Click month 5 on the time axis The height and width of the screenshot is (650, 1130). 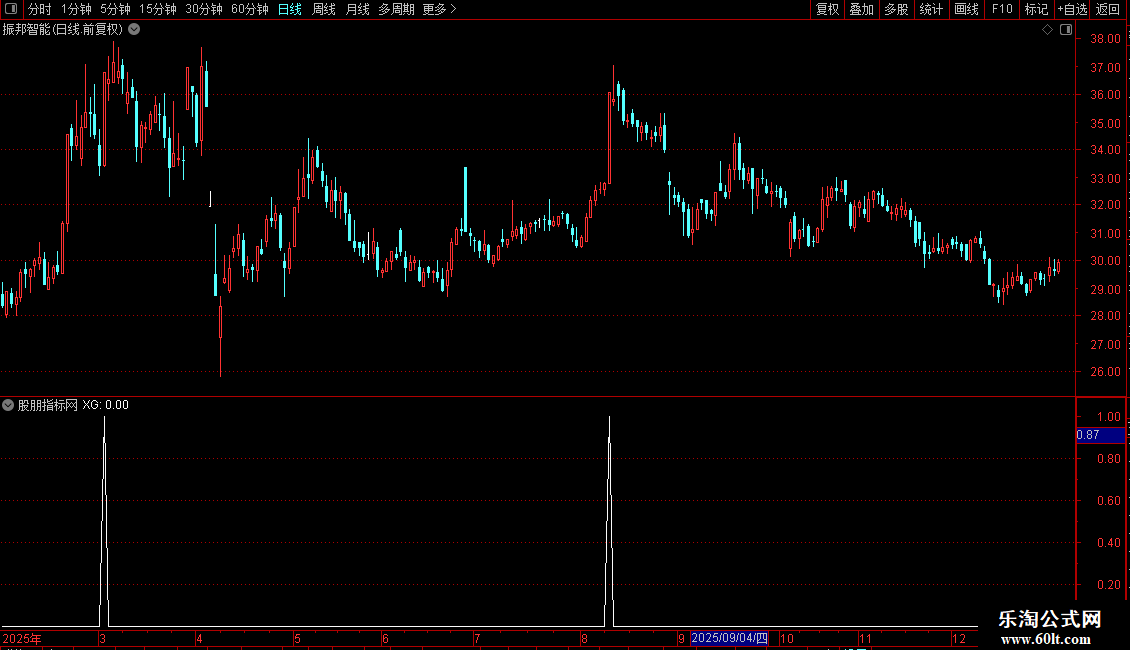click(297, 638)
